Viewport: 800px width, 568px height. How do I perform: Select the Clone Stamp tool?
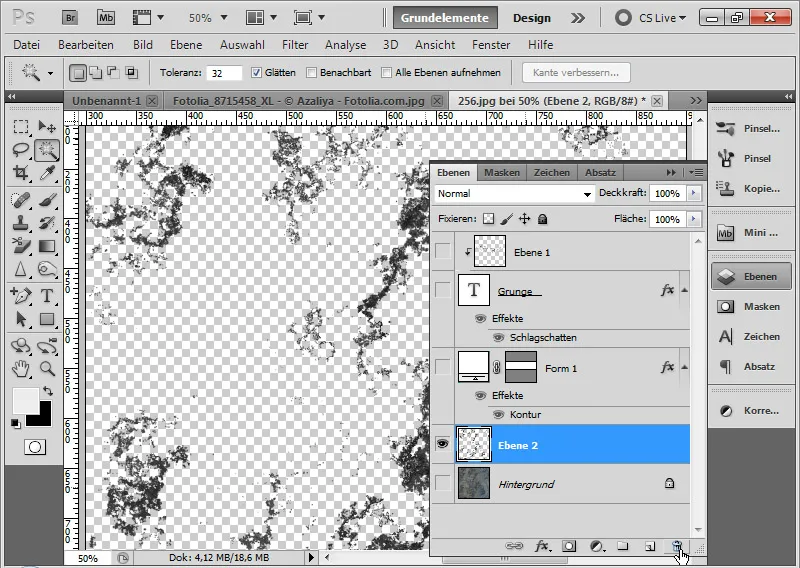click(x=21, y=223)
